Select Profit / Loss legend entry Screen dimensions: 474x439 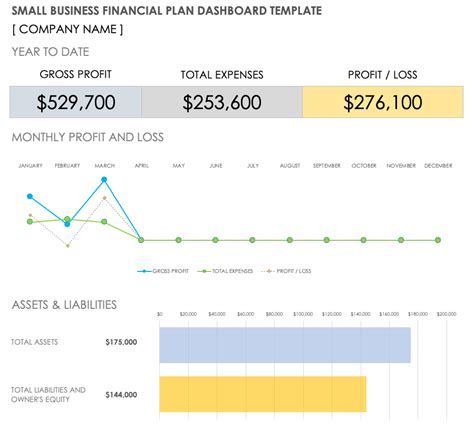point(286,271)
